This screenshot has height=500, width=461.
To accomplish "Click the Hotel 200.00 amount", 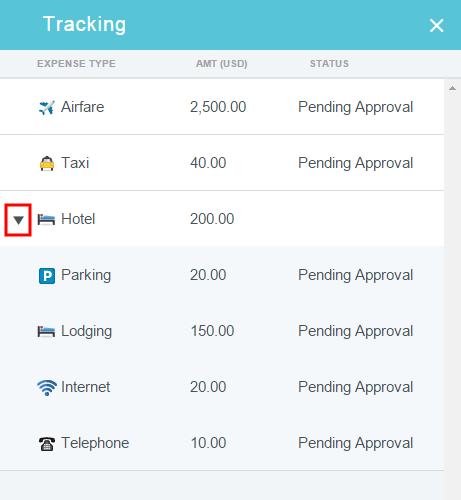I will pyautogui.click(x=212, y=219).
